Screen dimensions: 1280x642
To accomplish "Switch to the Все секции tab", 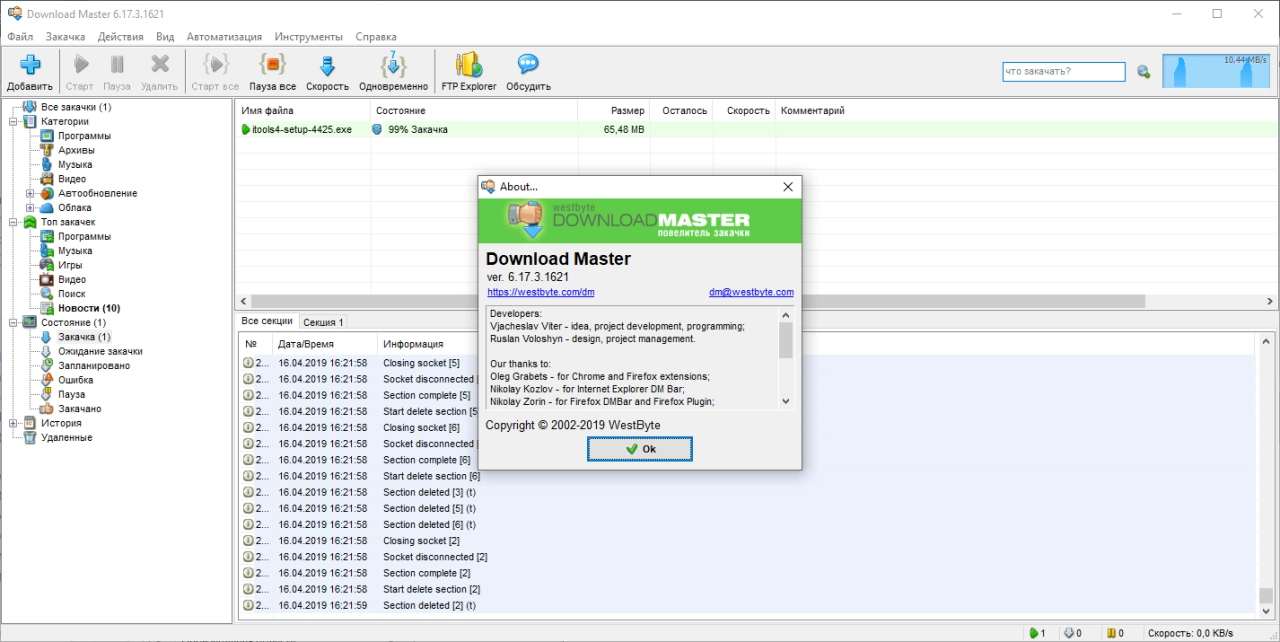I will coord(267,321).
